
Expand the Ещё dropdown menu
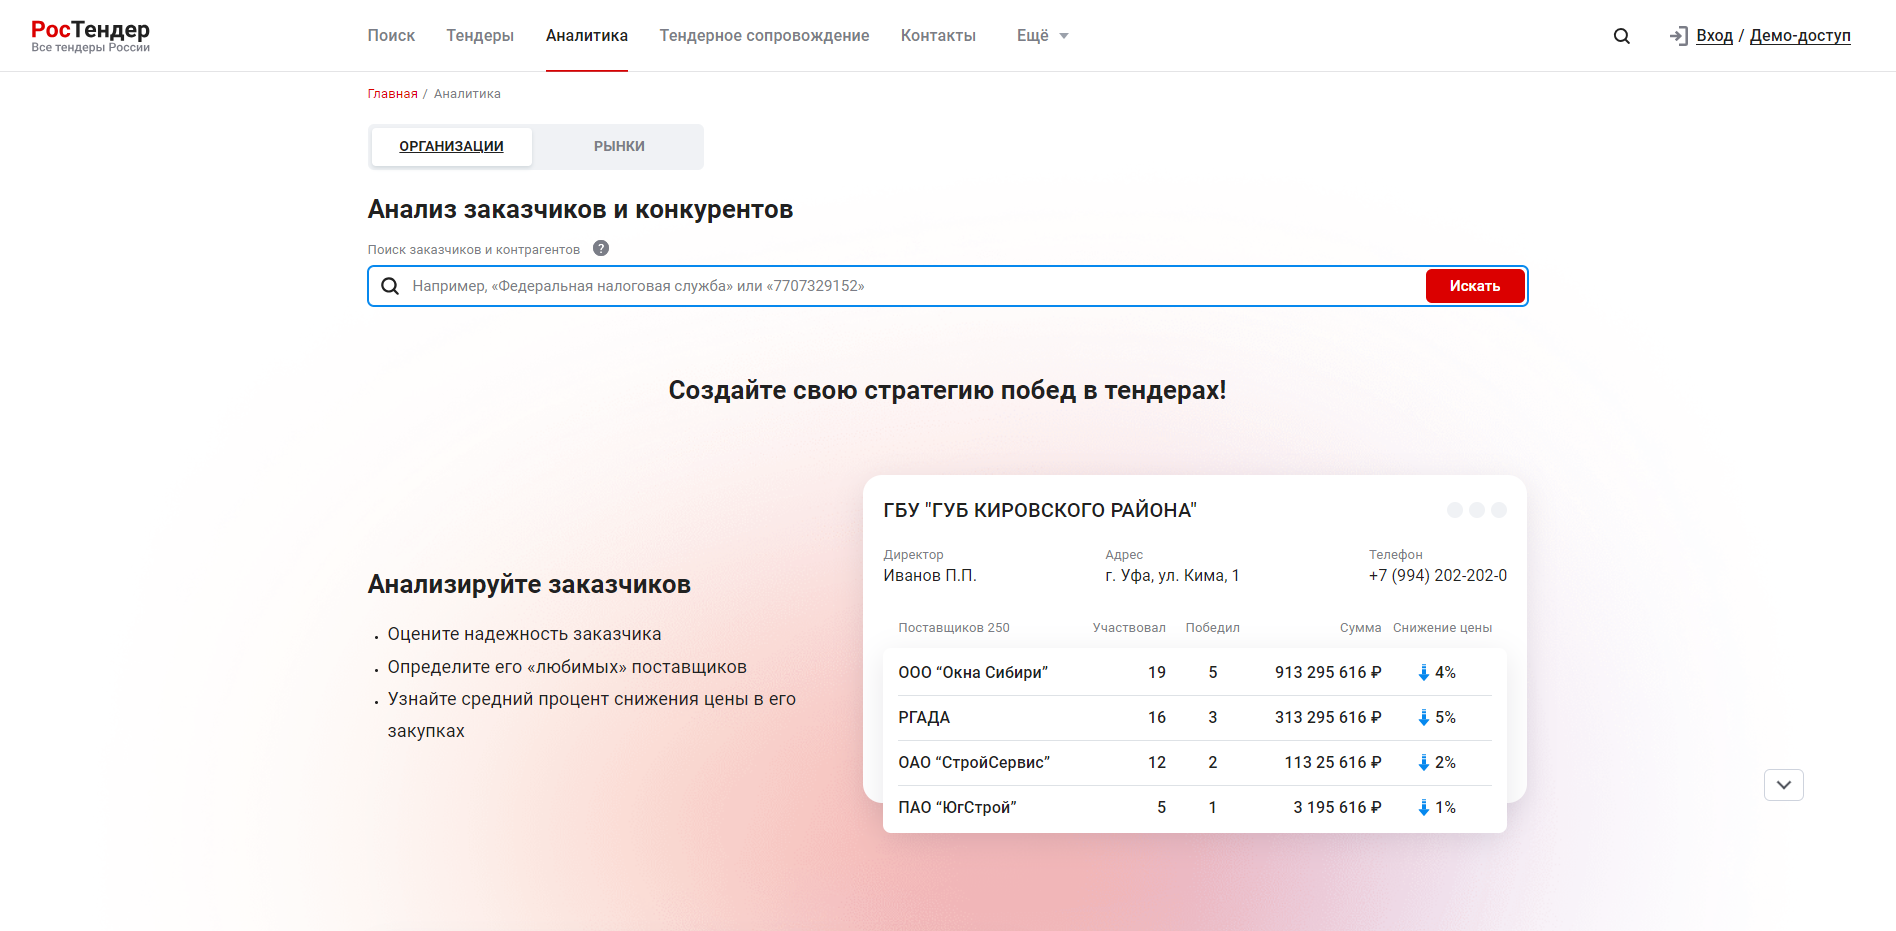1042,36
